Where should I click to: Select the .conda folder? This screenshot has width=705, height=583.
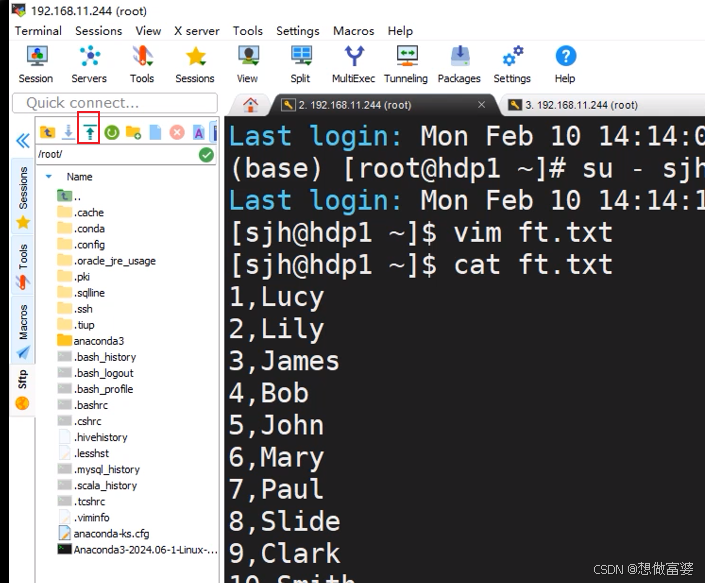81,228
